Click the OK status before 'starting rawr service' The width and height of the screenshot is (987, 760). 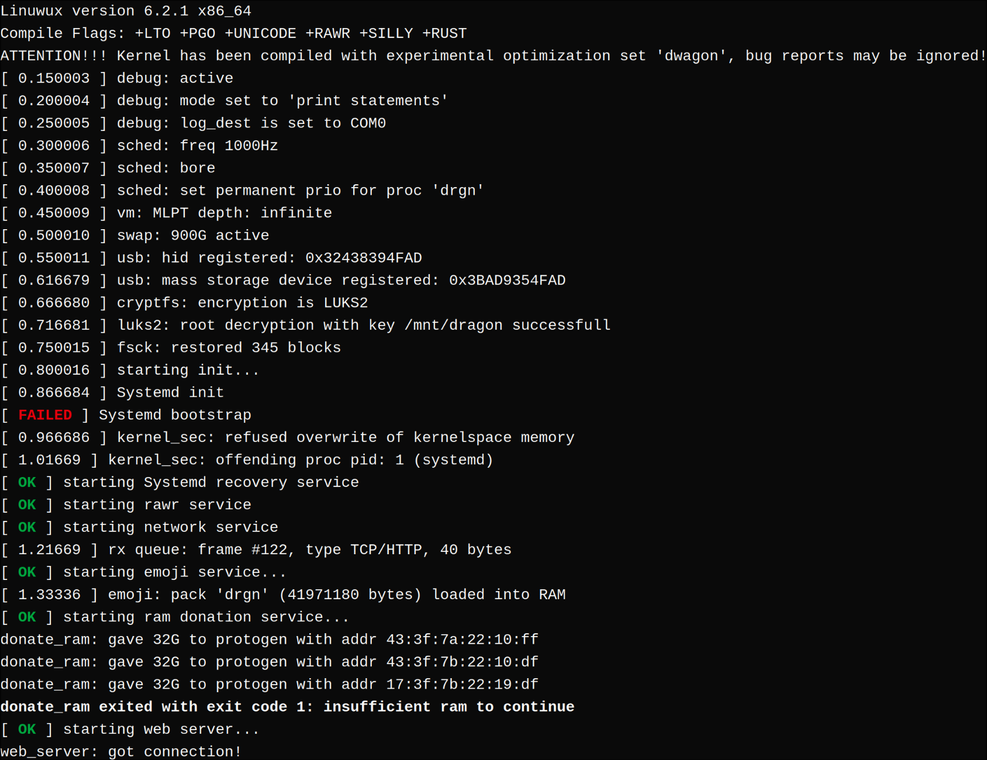point(27,505)
